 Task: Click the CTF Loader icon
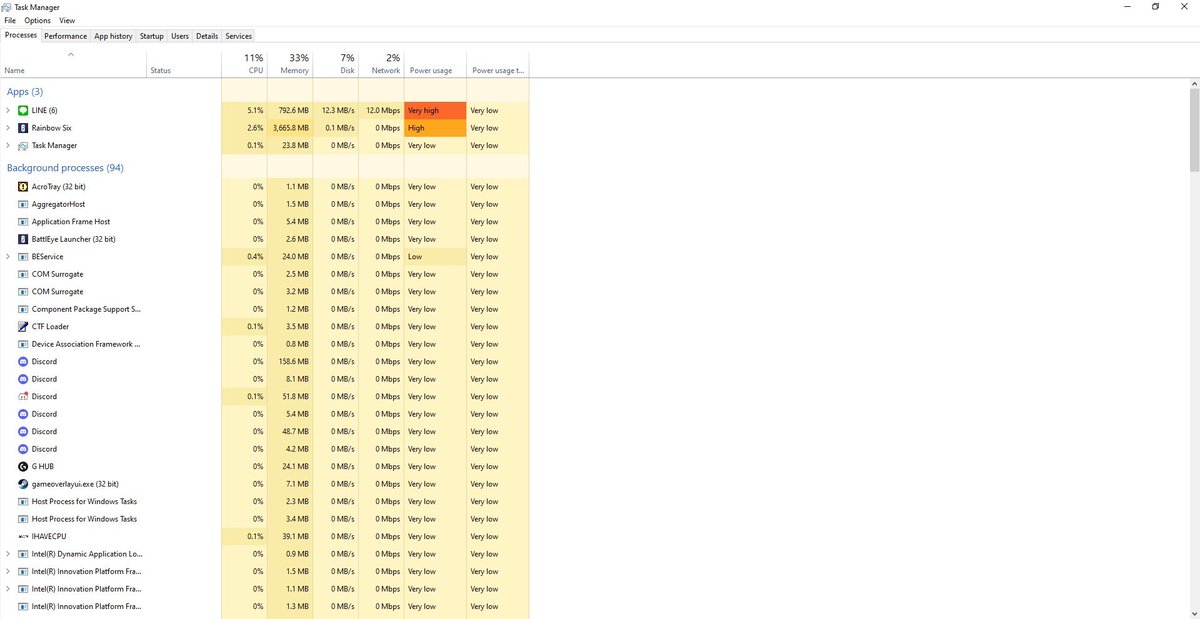pos(23,327)
